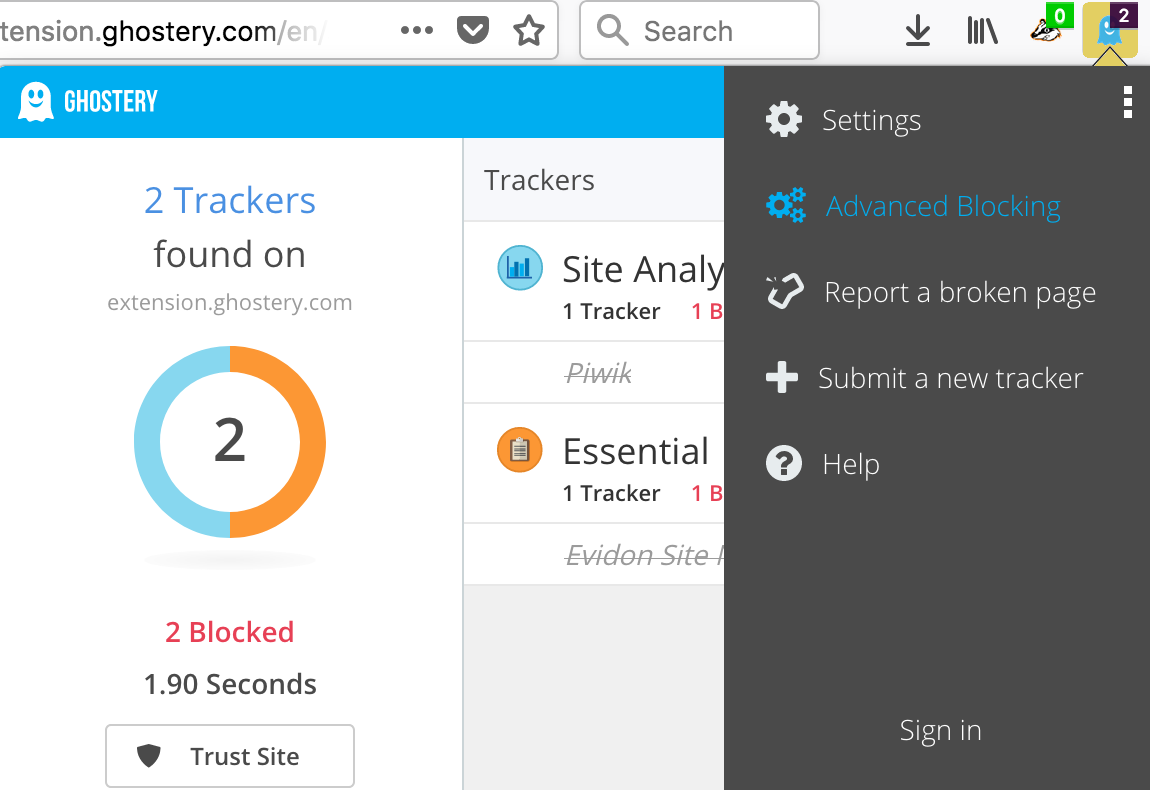Image resolution: width=1150 pixels, height=790 pixels.
Task: Bookmark this page with star icon
Action: (528, 31)
